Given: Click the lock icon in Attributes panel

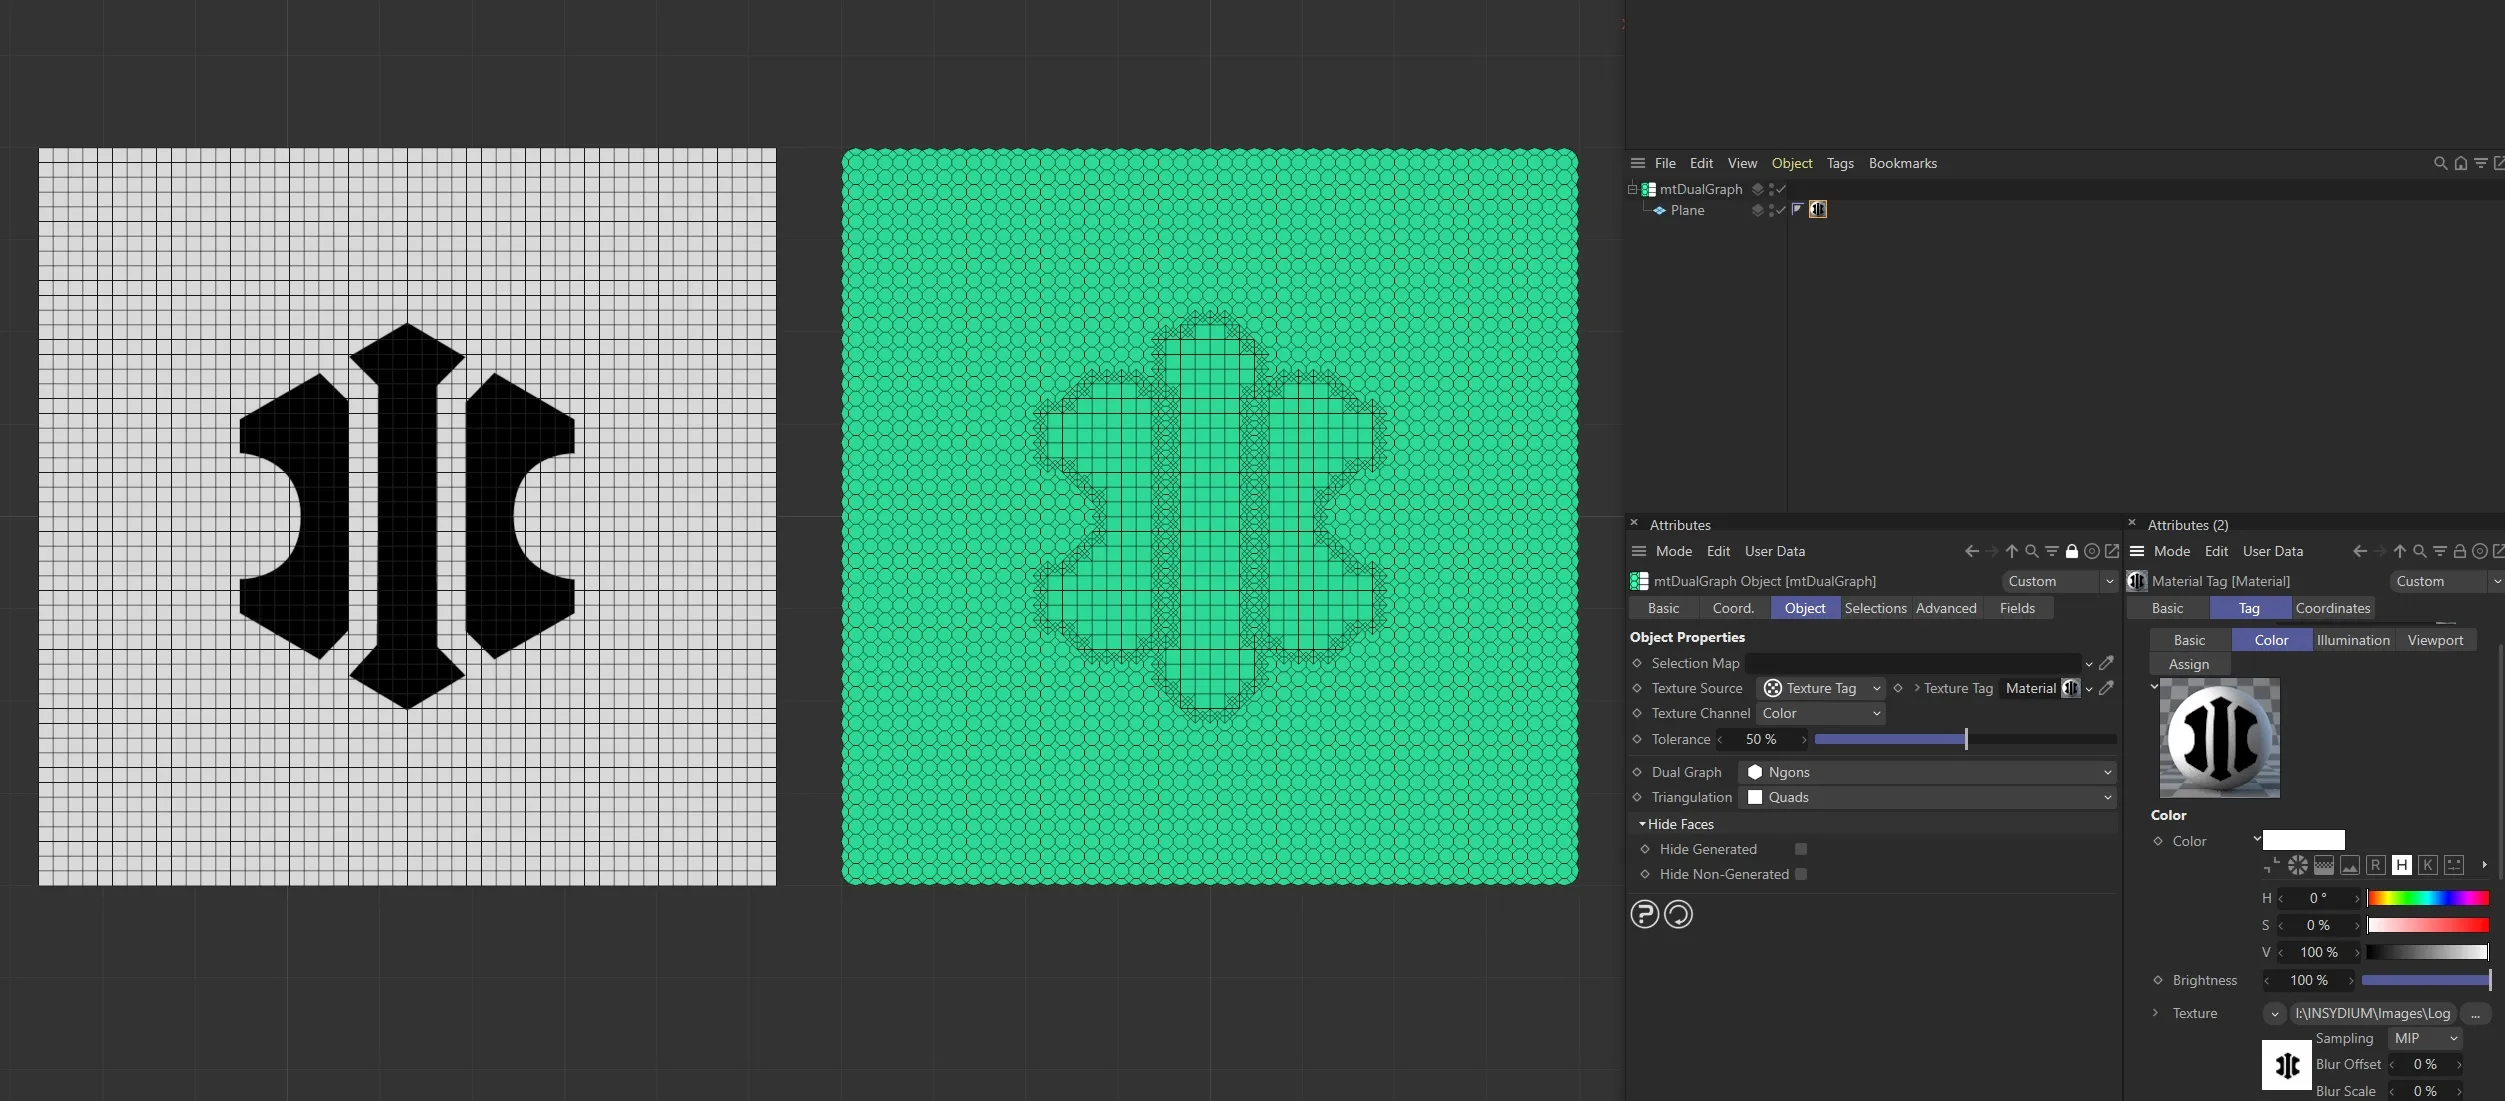Looking at the screenshot, I should click(x=2073, y=551).
